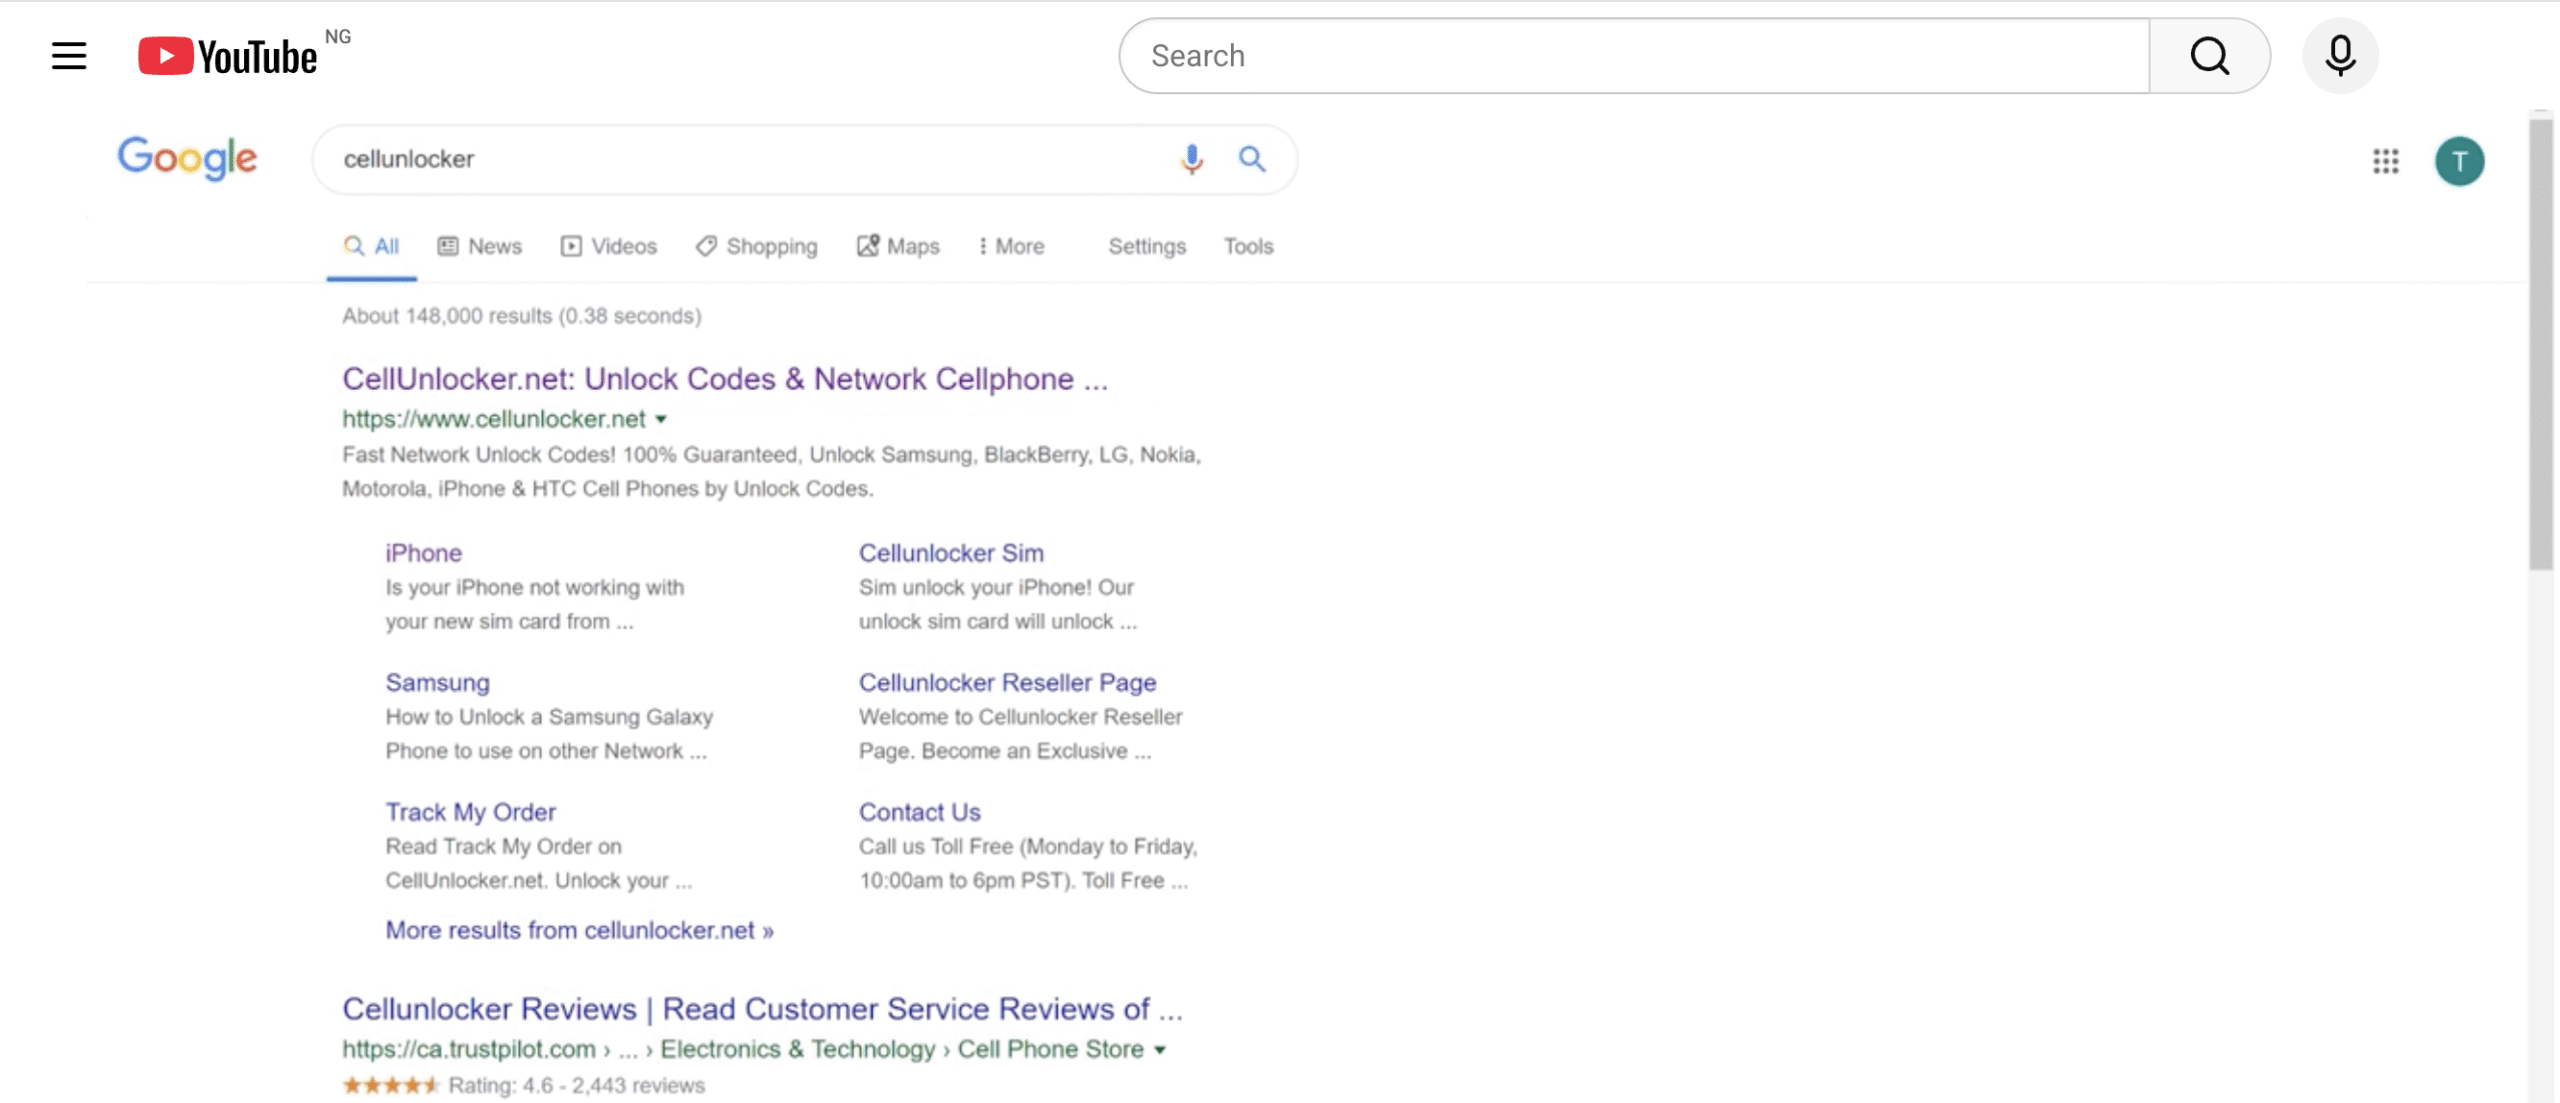Open the YouTube hamburger guide menu

[69, 56]
